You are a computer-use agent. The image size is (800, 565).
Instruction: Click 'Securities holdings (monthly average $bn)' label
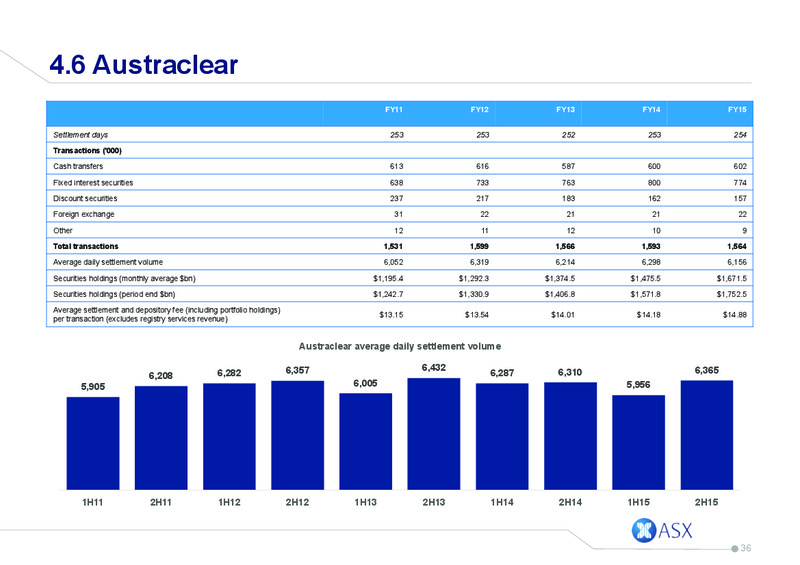click(124, 279)
